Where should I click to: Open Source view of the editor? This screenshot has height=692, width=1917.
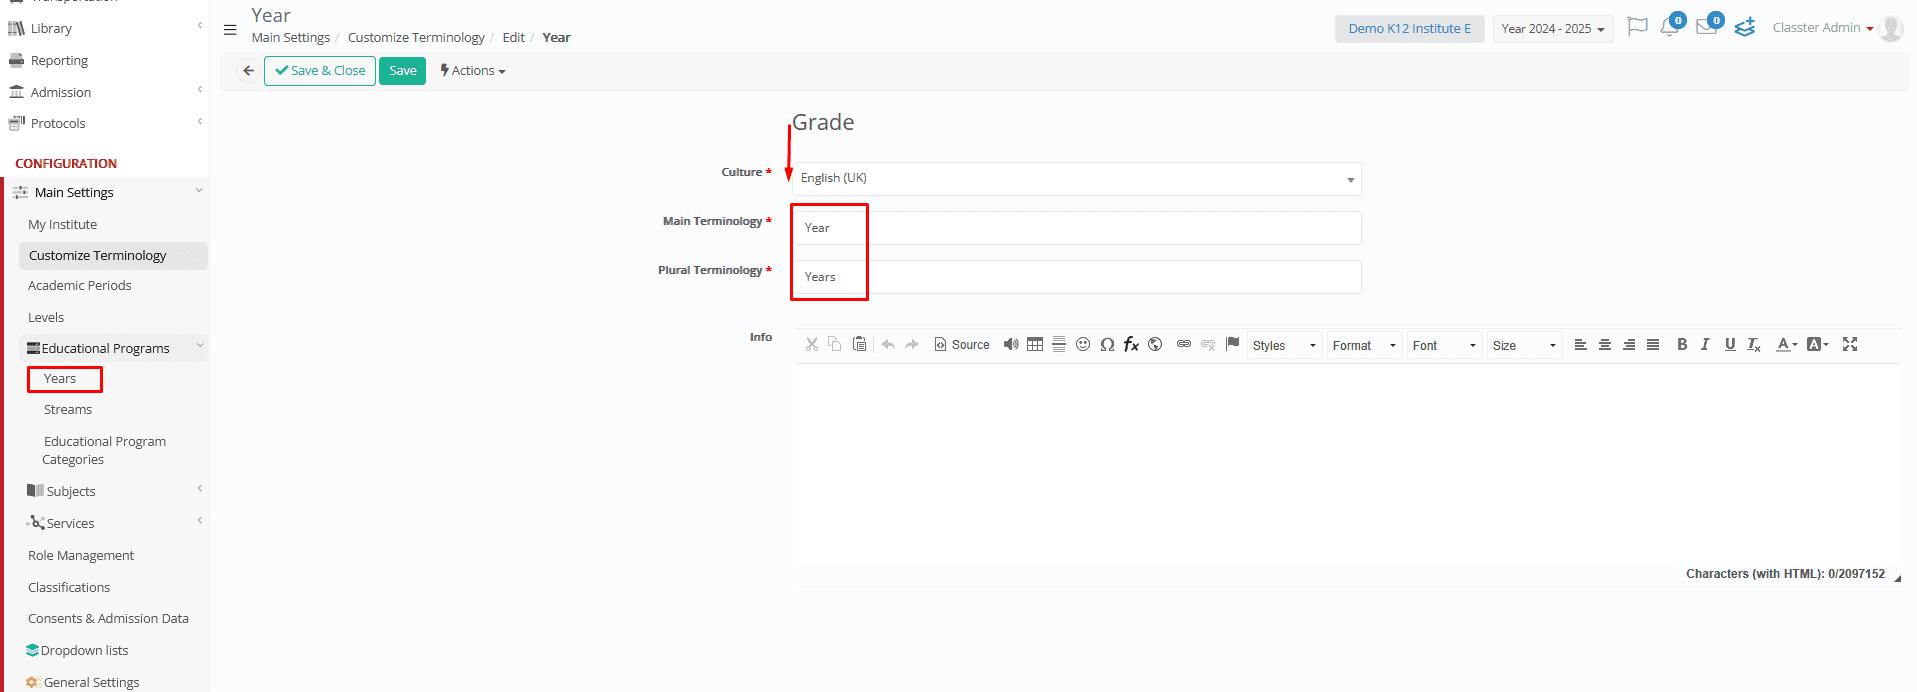pos(962,344)
